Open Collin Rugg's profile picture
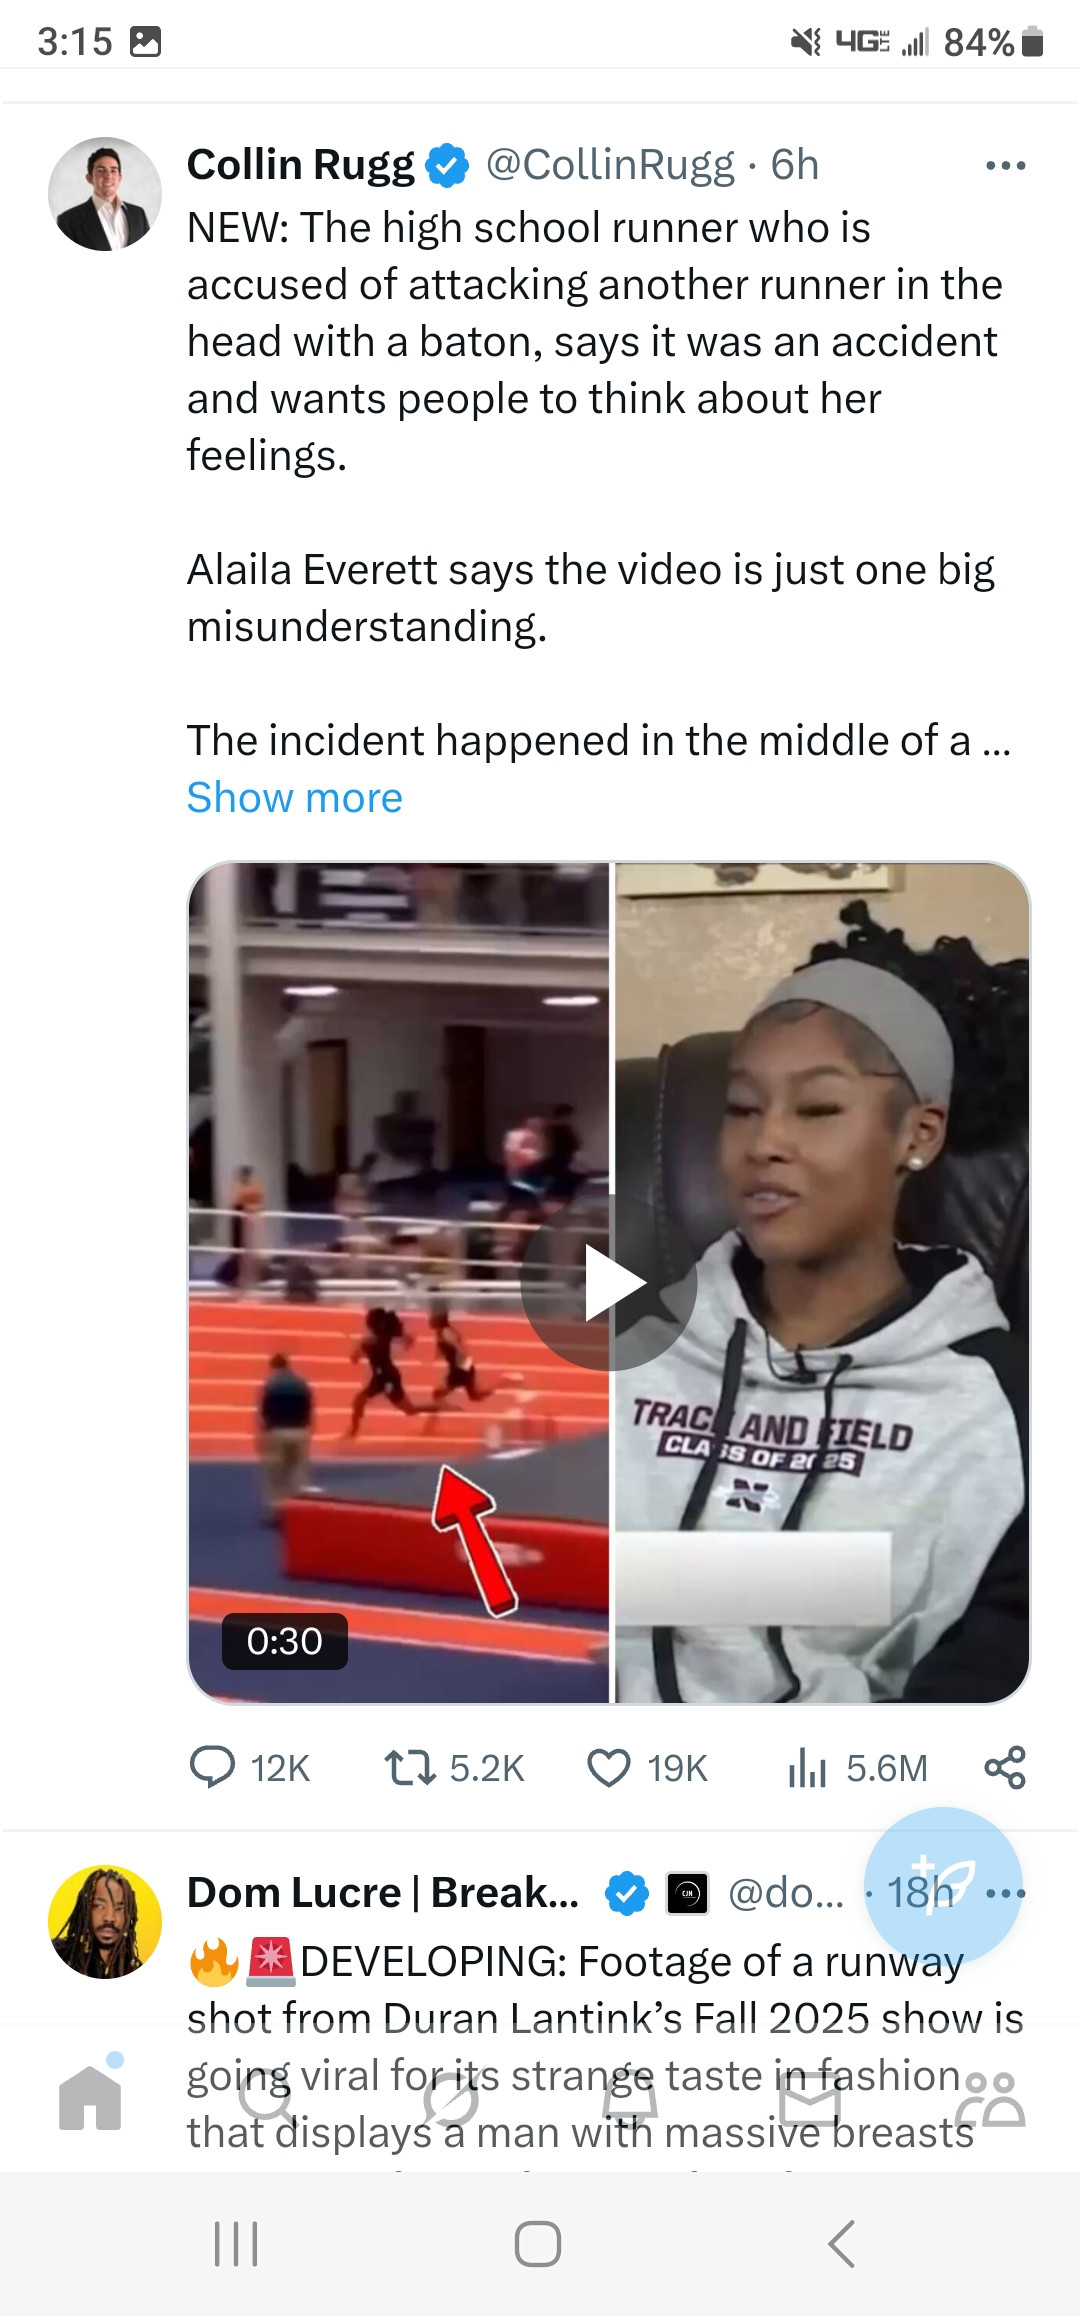The height and width of the screenshot is (2316, 1080). tap(105, 194)
